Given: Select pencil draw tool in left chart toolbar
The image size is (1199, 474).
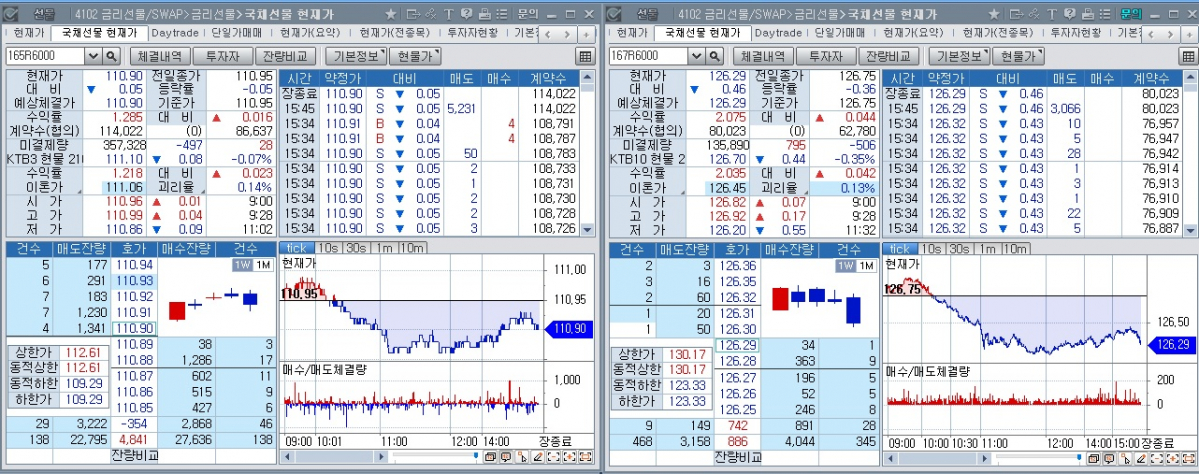Looking at the screenshot, I should coord(538,457).
